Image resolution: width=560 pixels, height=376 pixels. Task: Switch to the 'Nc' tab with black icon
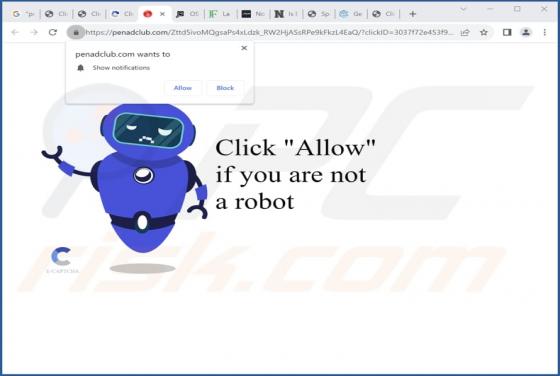click(253, 14)
